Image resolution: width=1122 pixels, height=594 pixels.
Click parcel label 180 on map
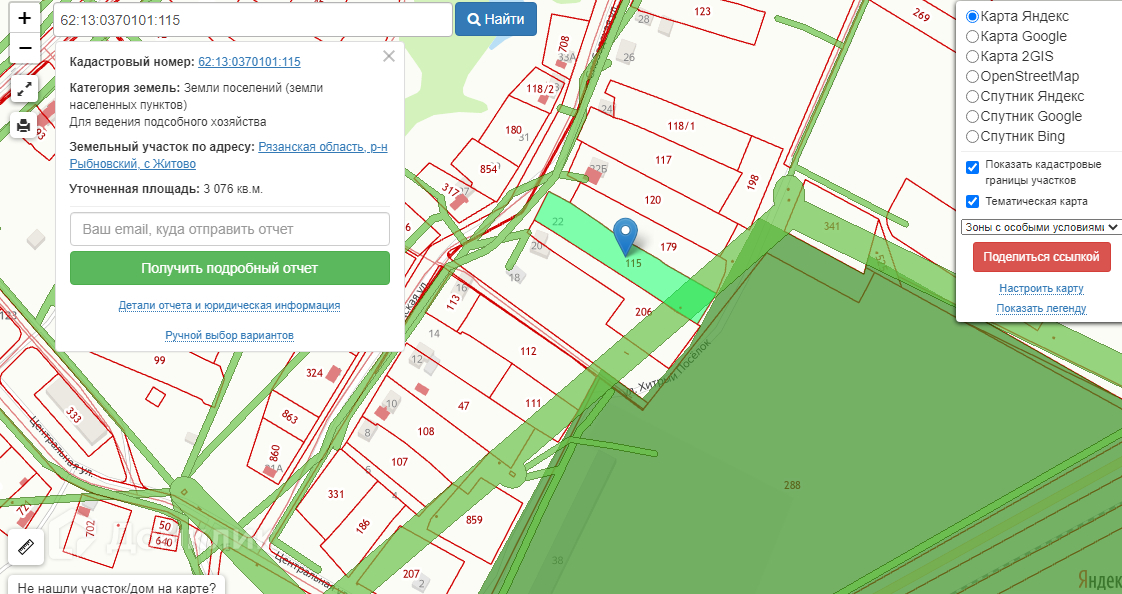pyautogui.click(x=513, y=130)
